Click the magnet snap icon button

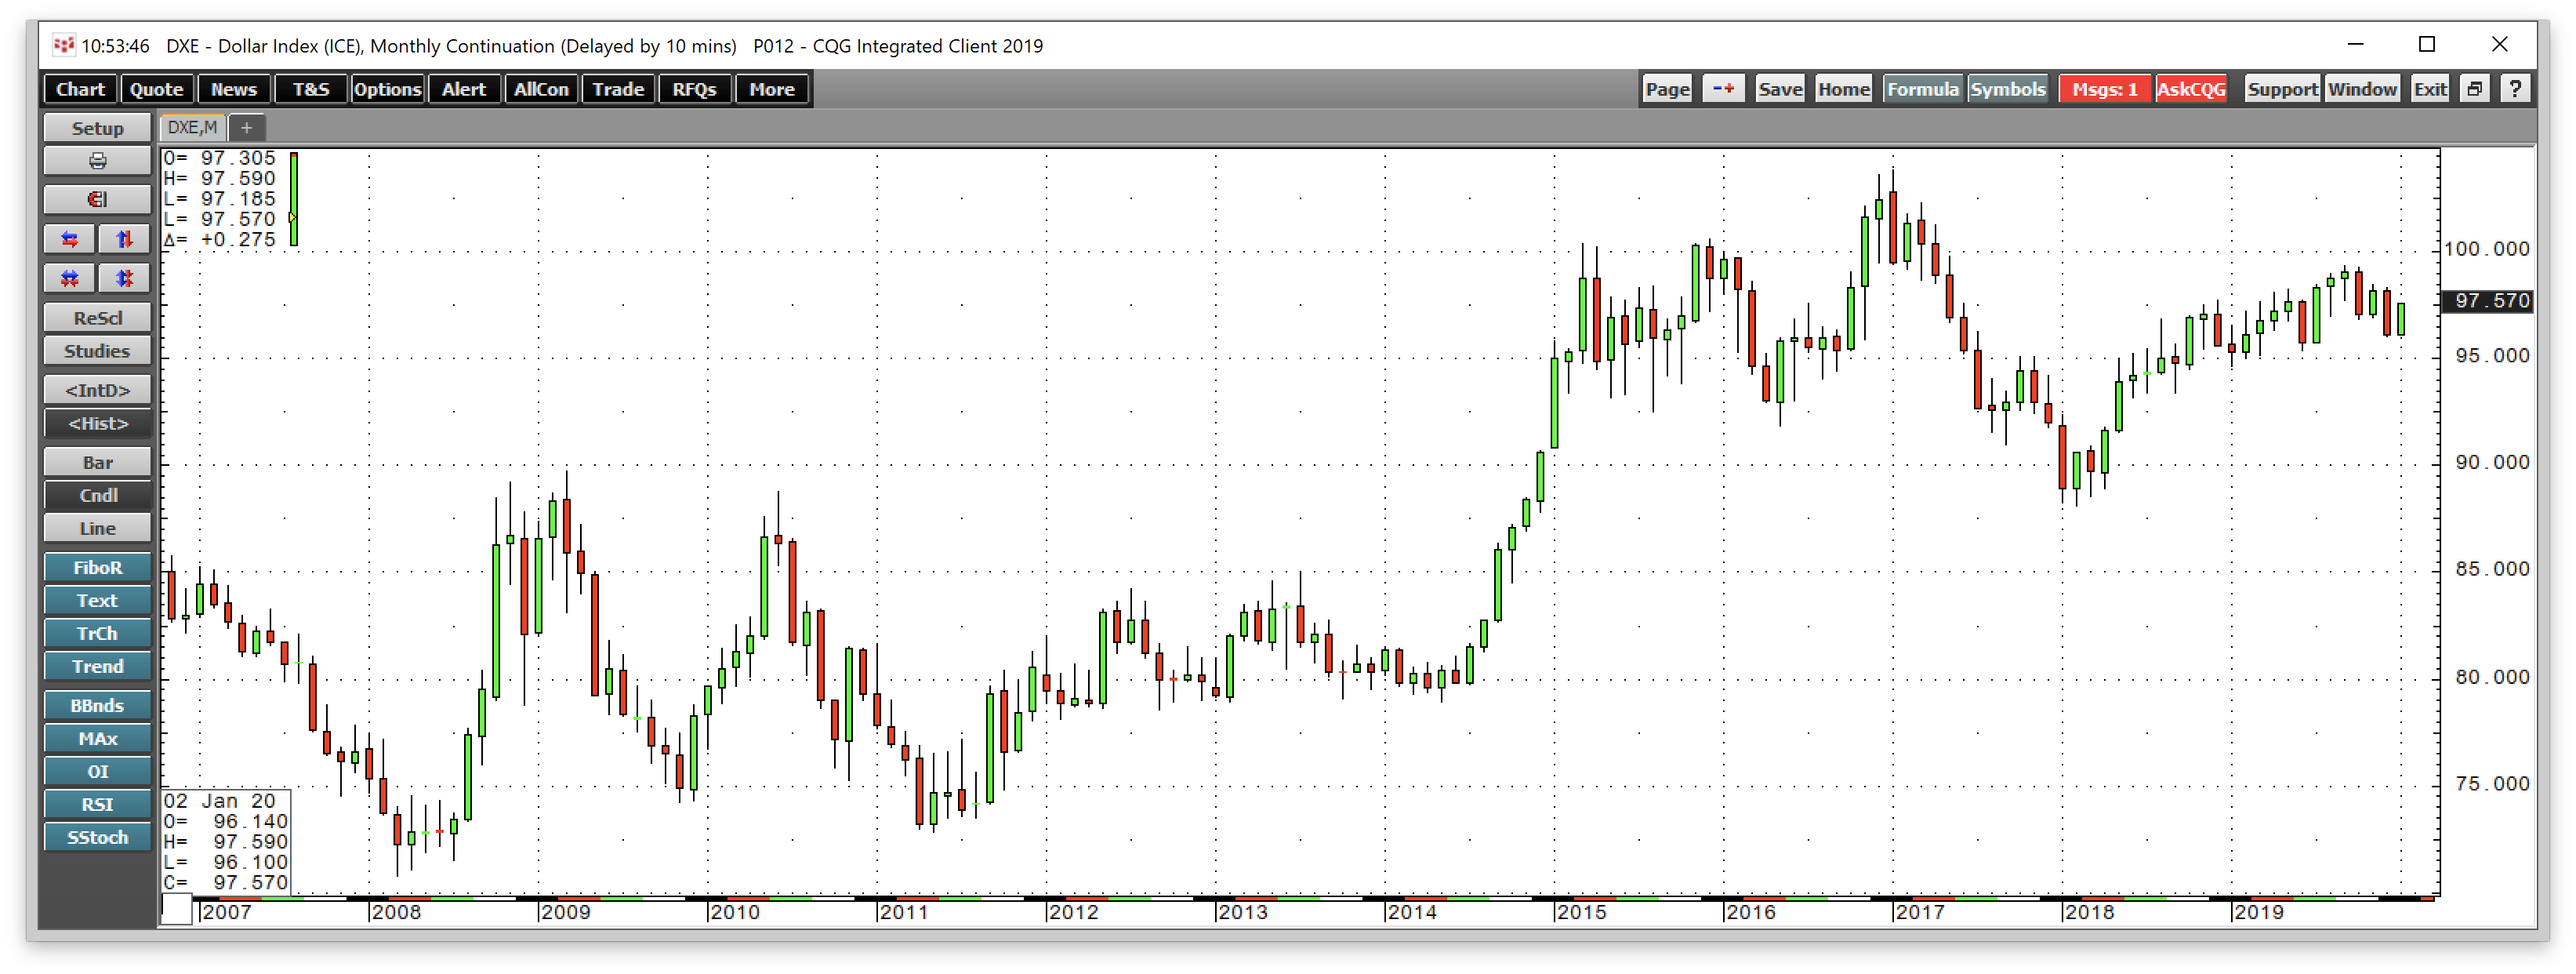click(x=97, y=199)
